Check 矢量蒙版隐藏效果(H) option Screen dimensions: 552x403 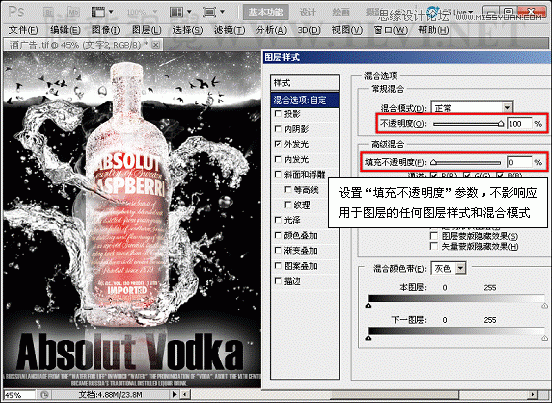[434, 246]
